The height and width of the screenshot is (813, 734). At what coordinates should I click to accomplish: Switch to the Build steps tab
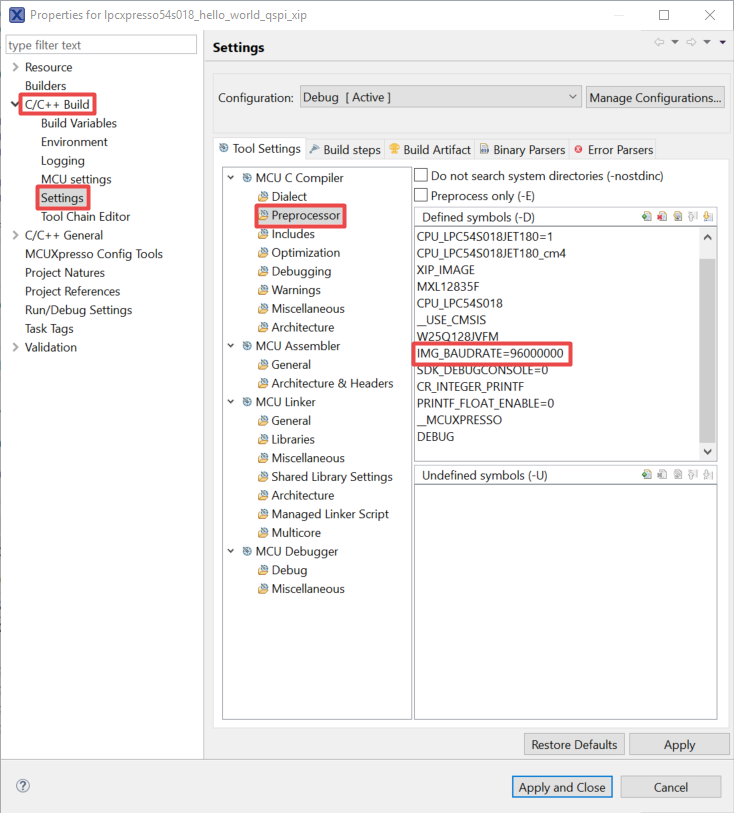[345, 150]
